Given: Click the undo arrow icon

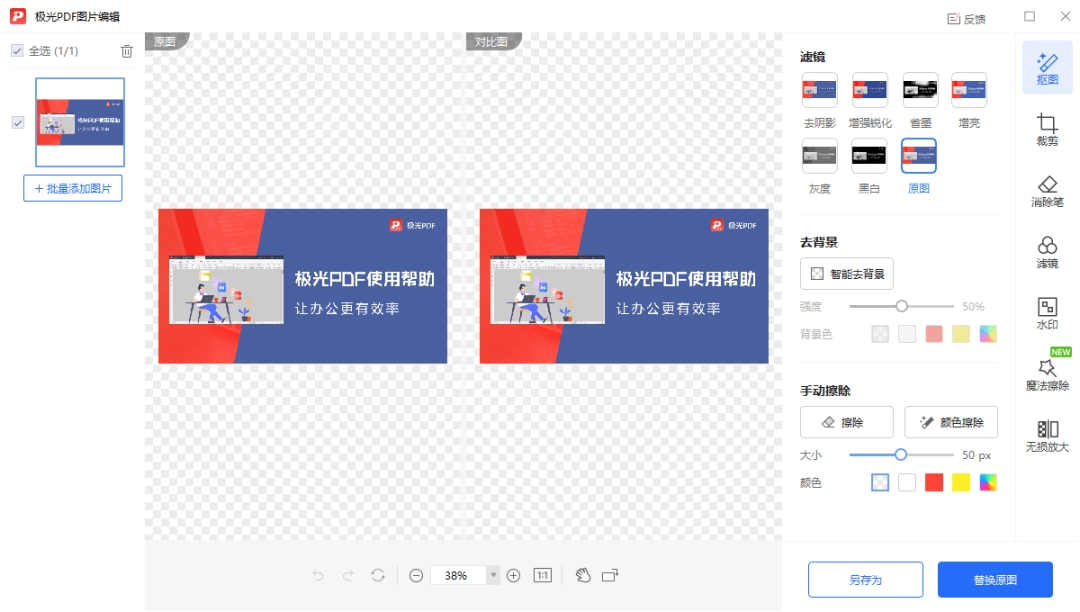Looking at the screenshot, I should (317, 575).
